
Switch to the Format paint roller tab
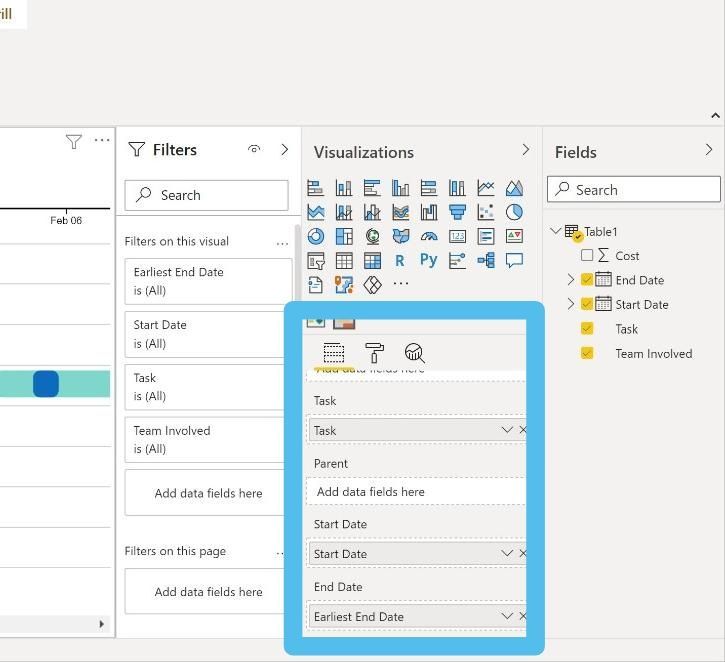374,353
